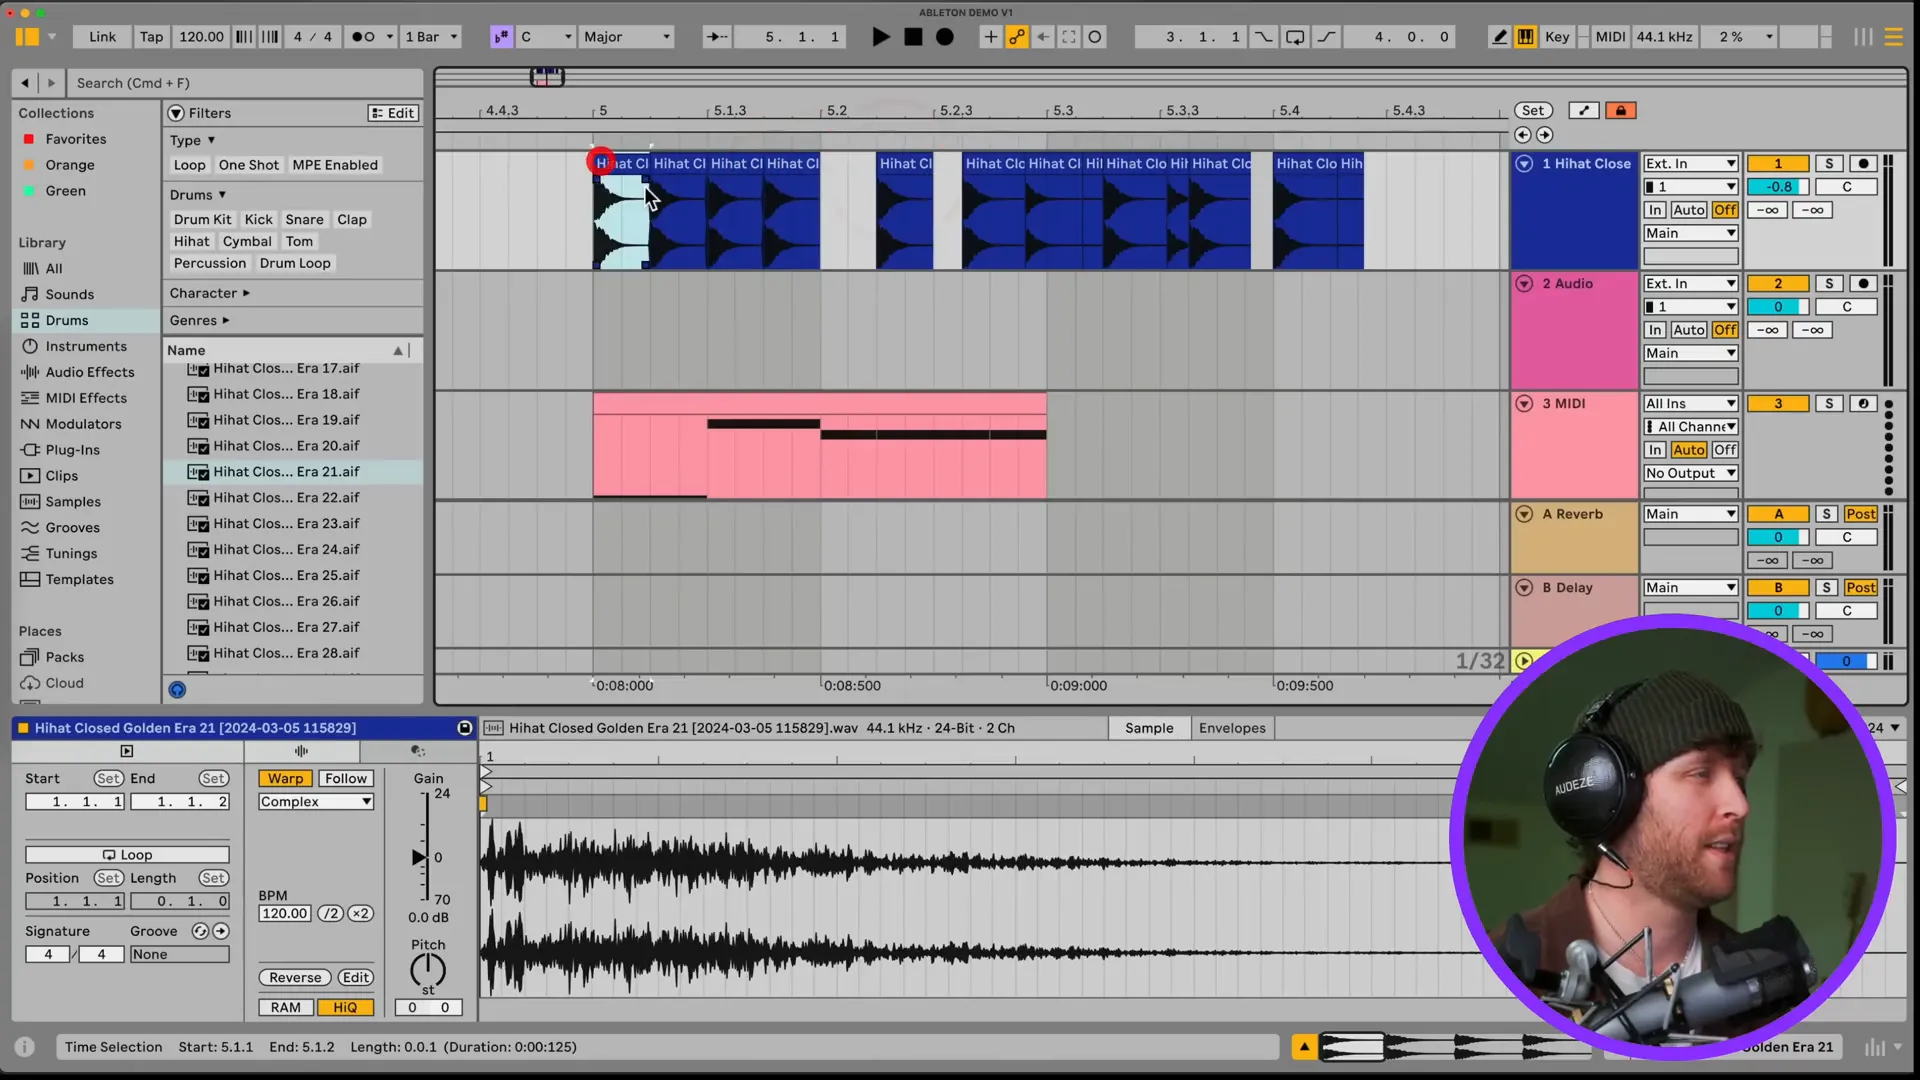Open Grooves category
This screenshot has height=1080, width=1920.
(72, 528)
